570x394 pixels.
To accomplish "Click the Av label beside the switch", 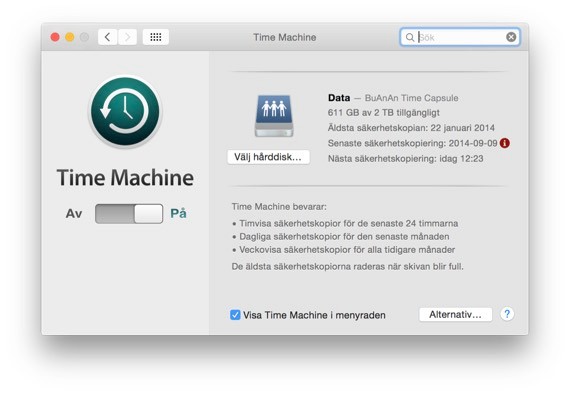I will [74, 214].
